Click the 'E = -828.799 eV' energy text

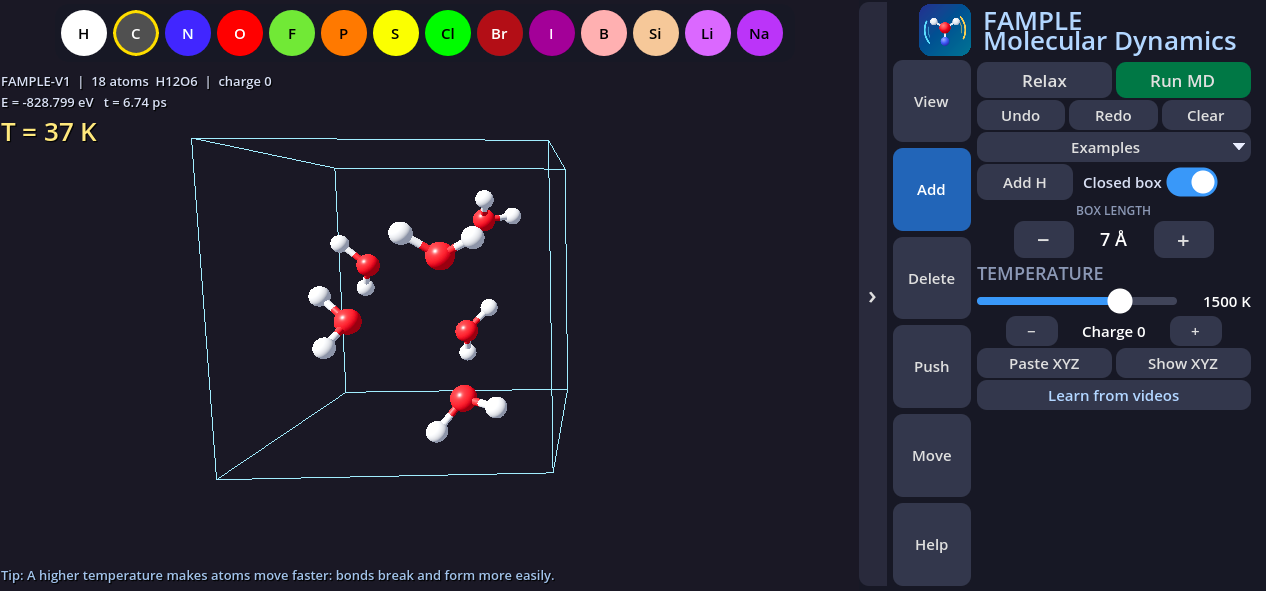point(49,102)
